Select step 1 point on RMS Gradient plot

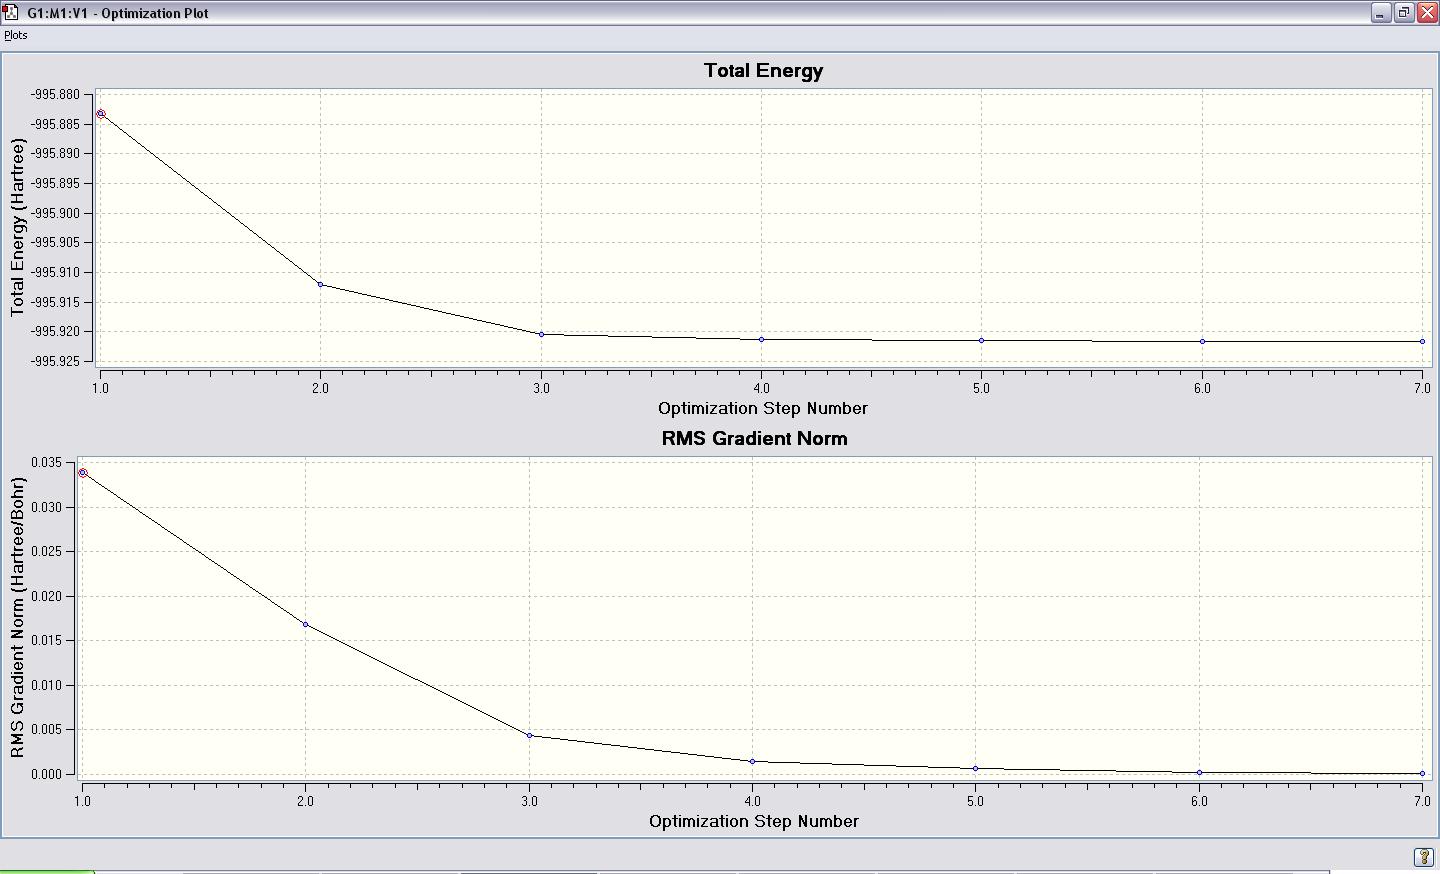point(83,473)
